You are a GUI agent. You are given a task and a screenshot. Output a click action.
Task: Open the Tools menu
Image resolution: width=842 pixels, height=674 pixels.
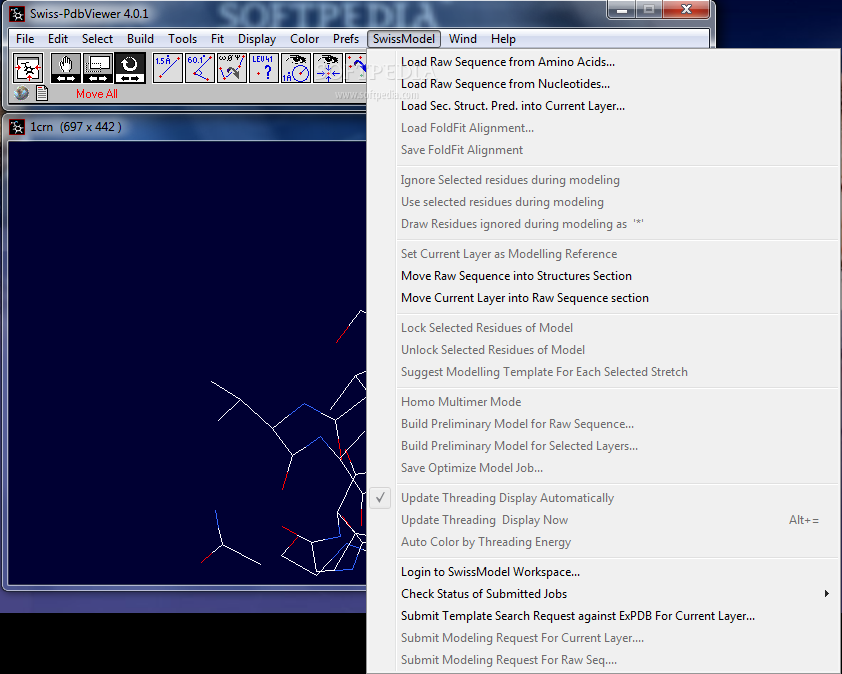click(183, 39)
